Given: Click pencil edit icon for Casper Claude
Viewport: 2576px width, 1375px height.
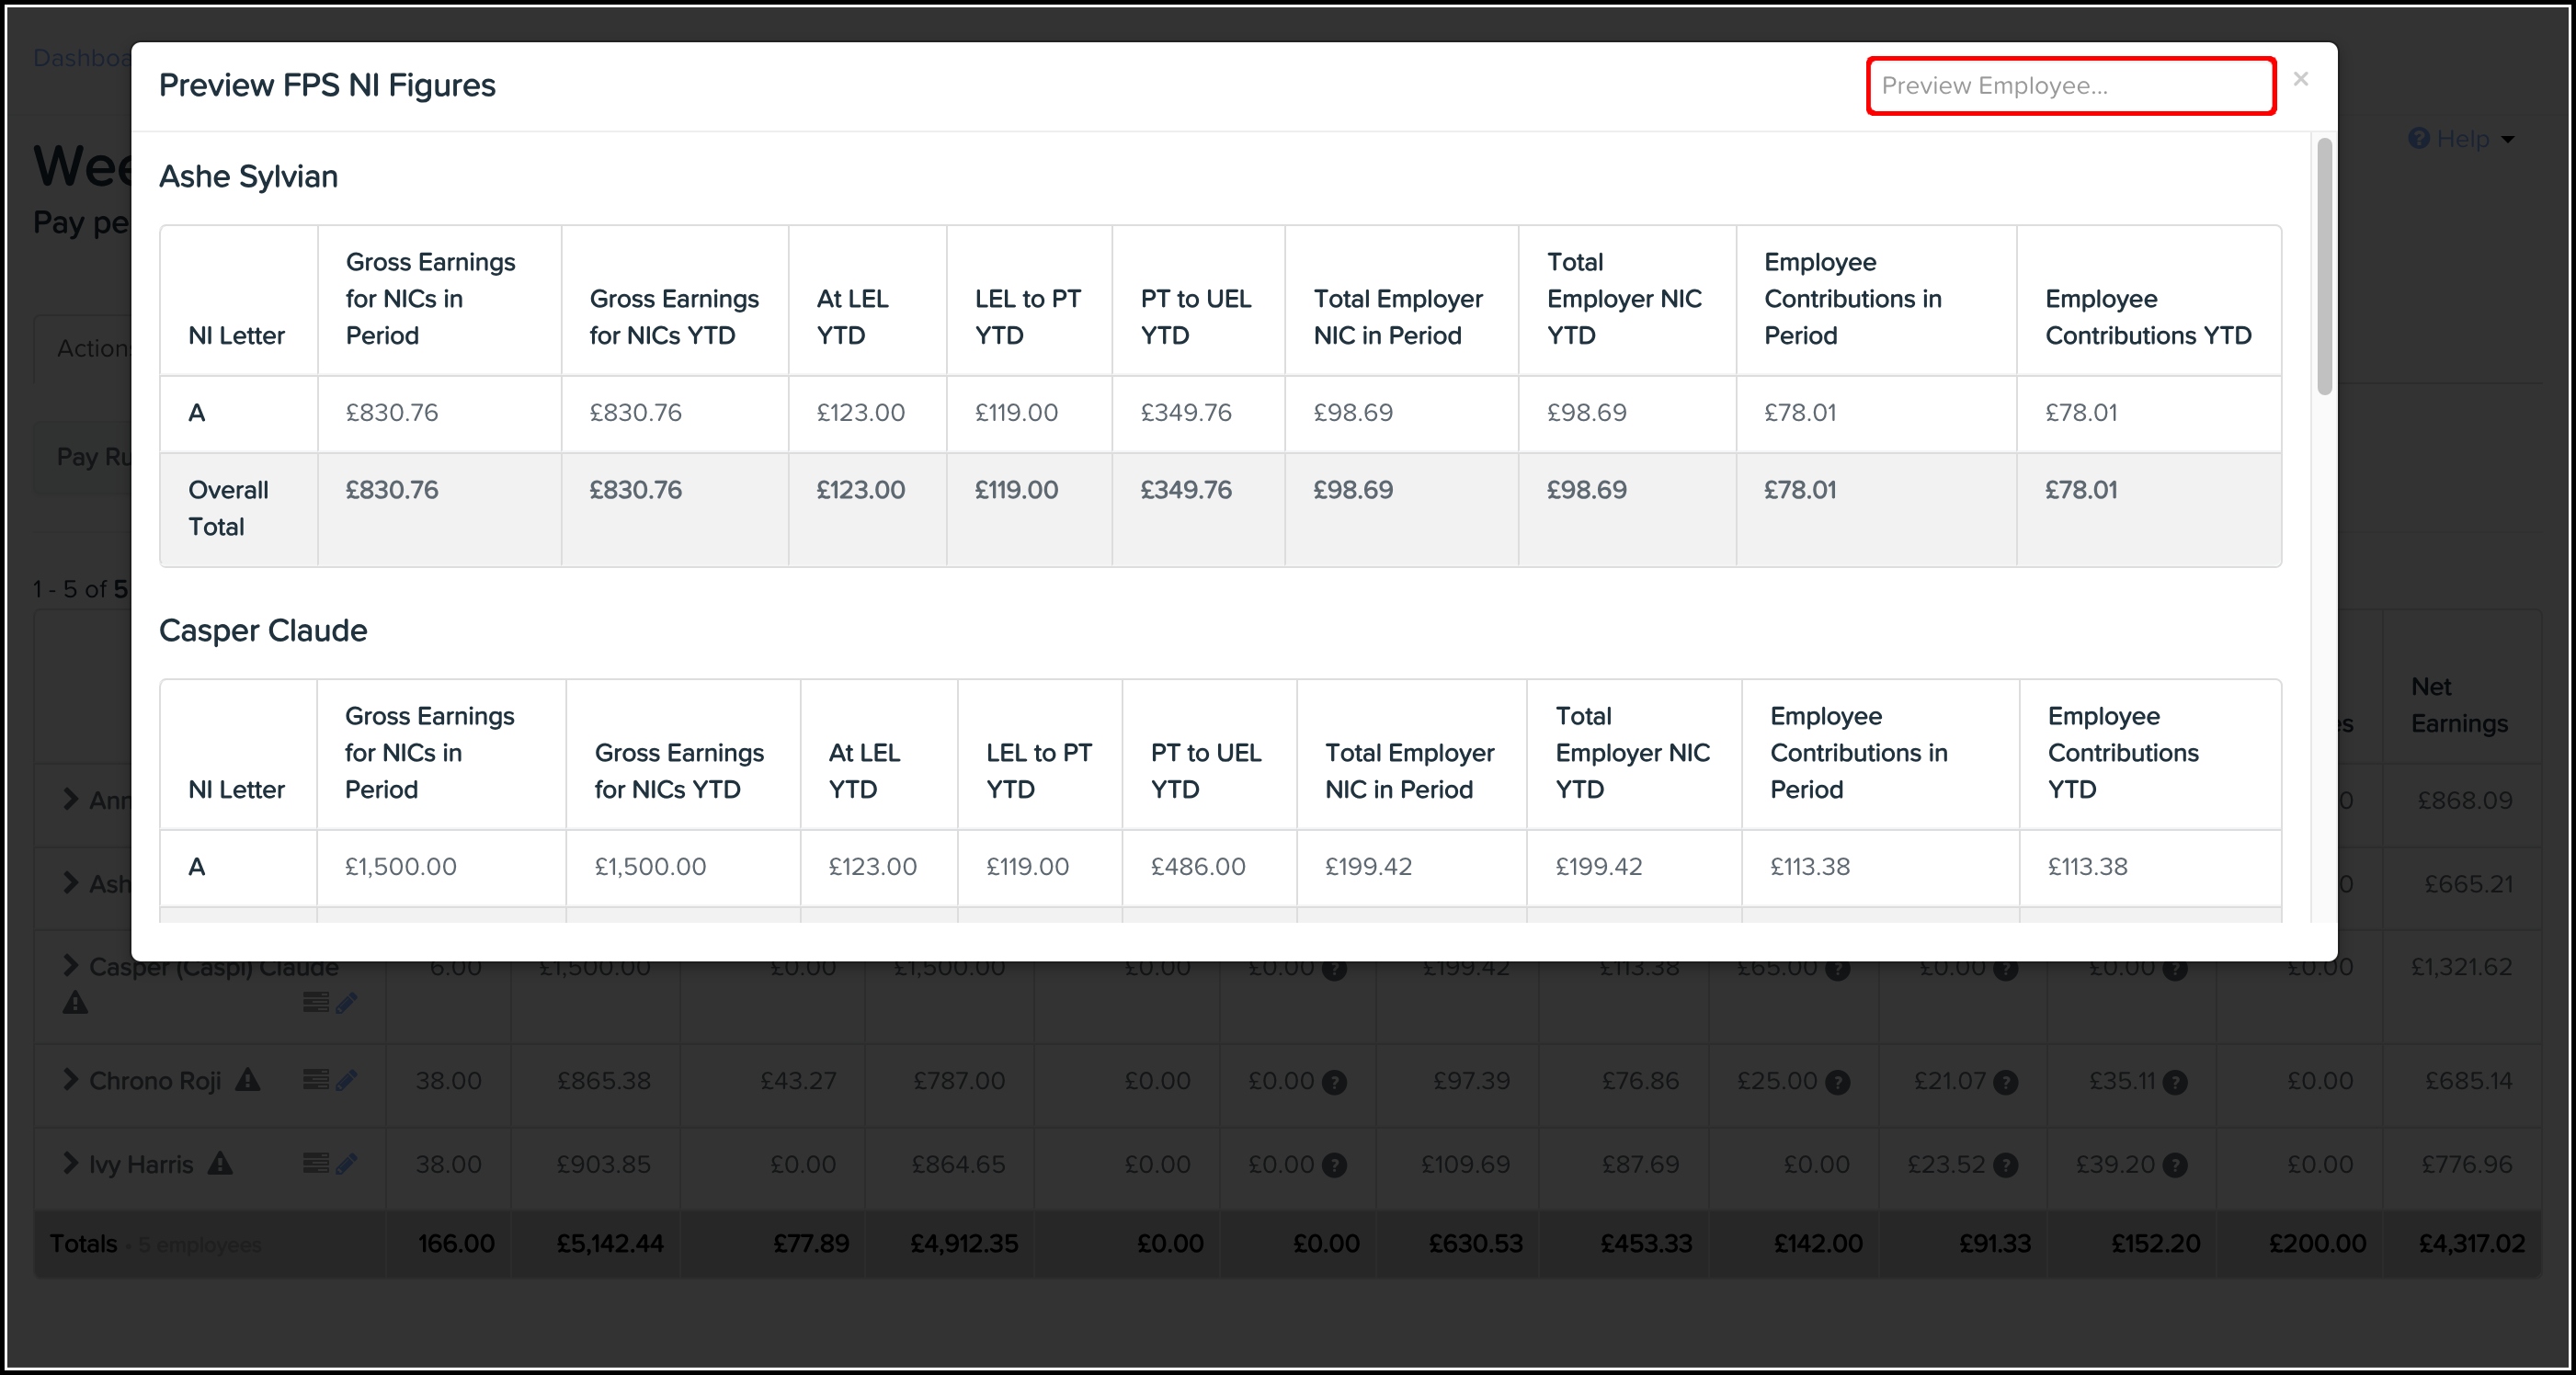Looking at the screenshot, I should (x=347, y=1003).
